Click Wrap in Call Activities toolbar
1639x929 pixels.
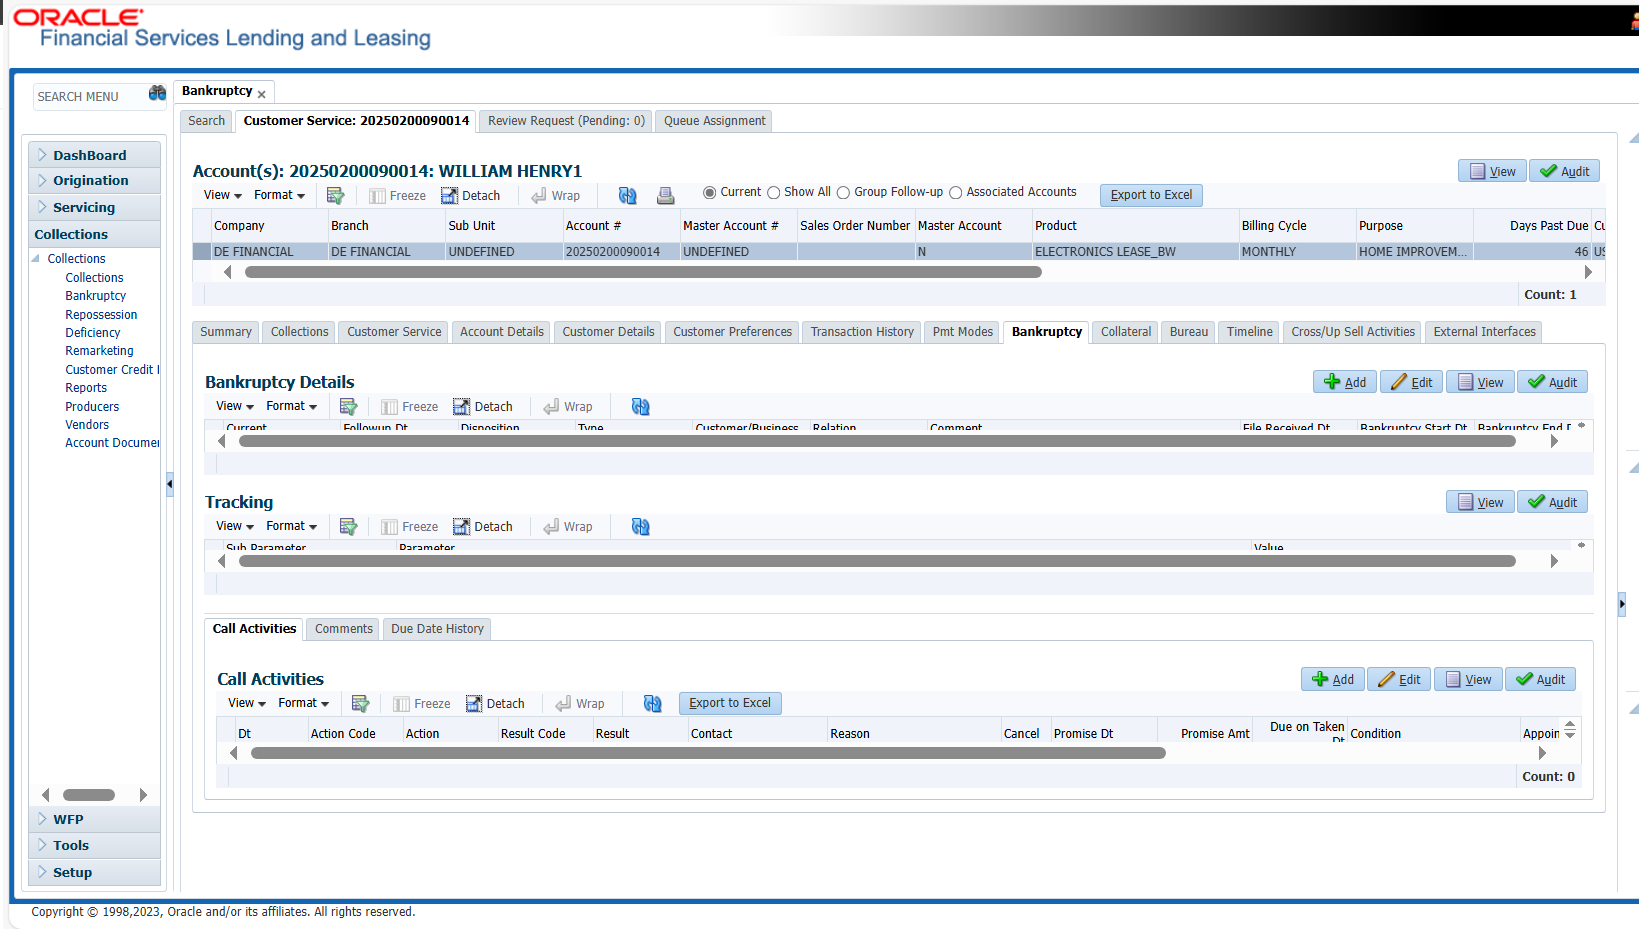pos(579,704)
